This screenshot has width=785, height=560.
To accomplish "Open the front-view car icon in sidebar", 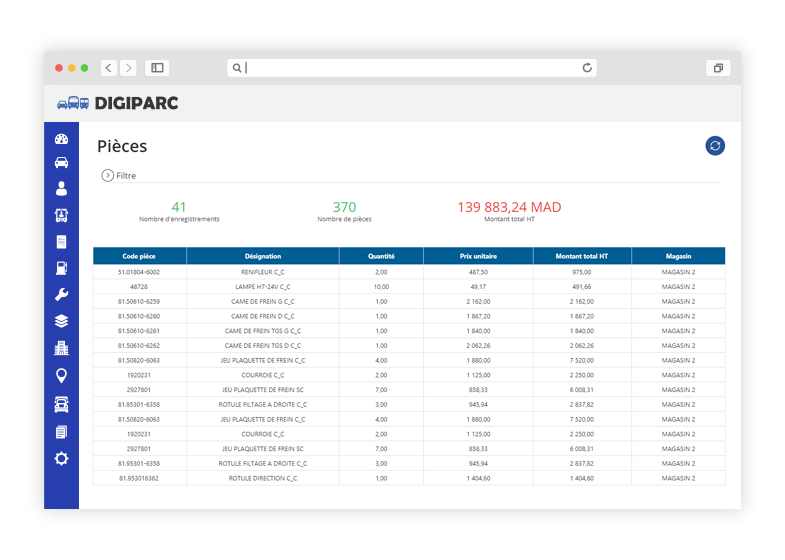I will click(62, 404).
